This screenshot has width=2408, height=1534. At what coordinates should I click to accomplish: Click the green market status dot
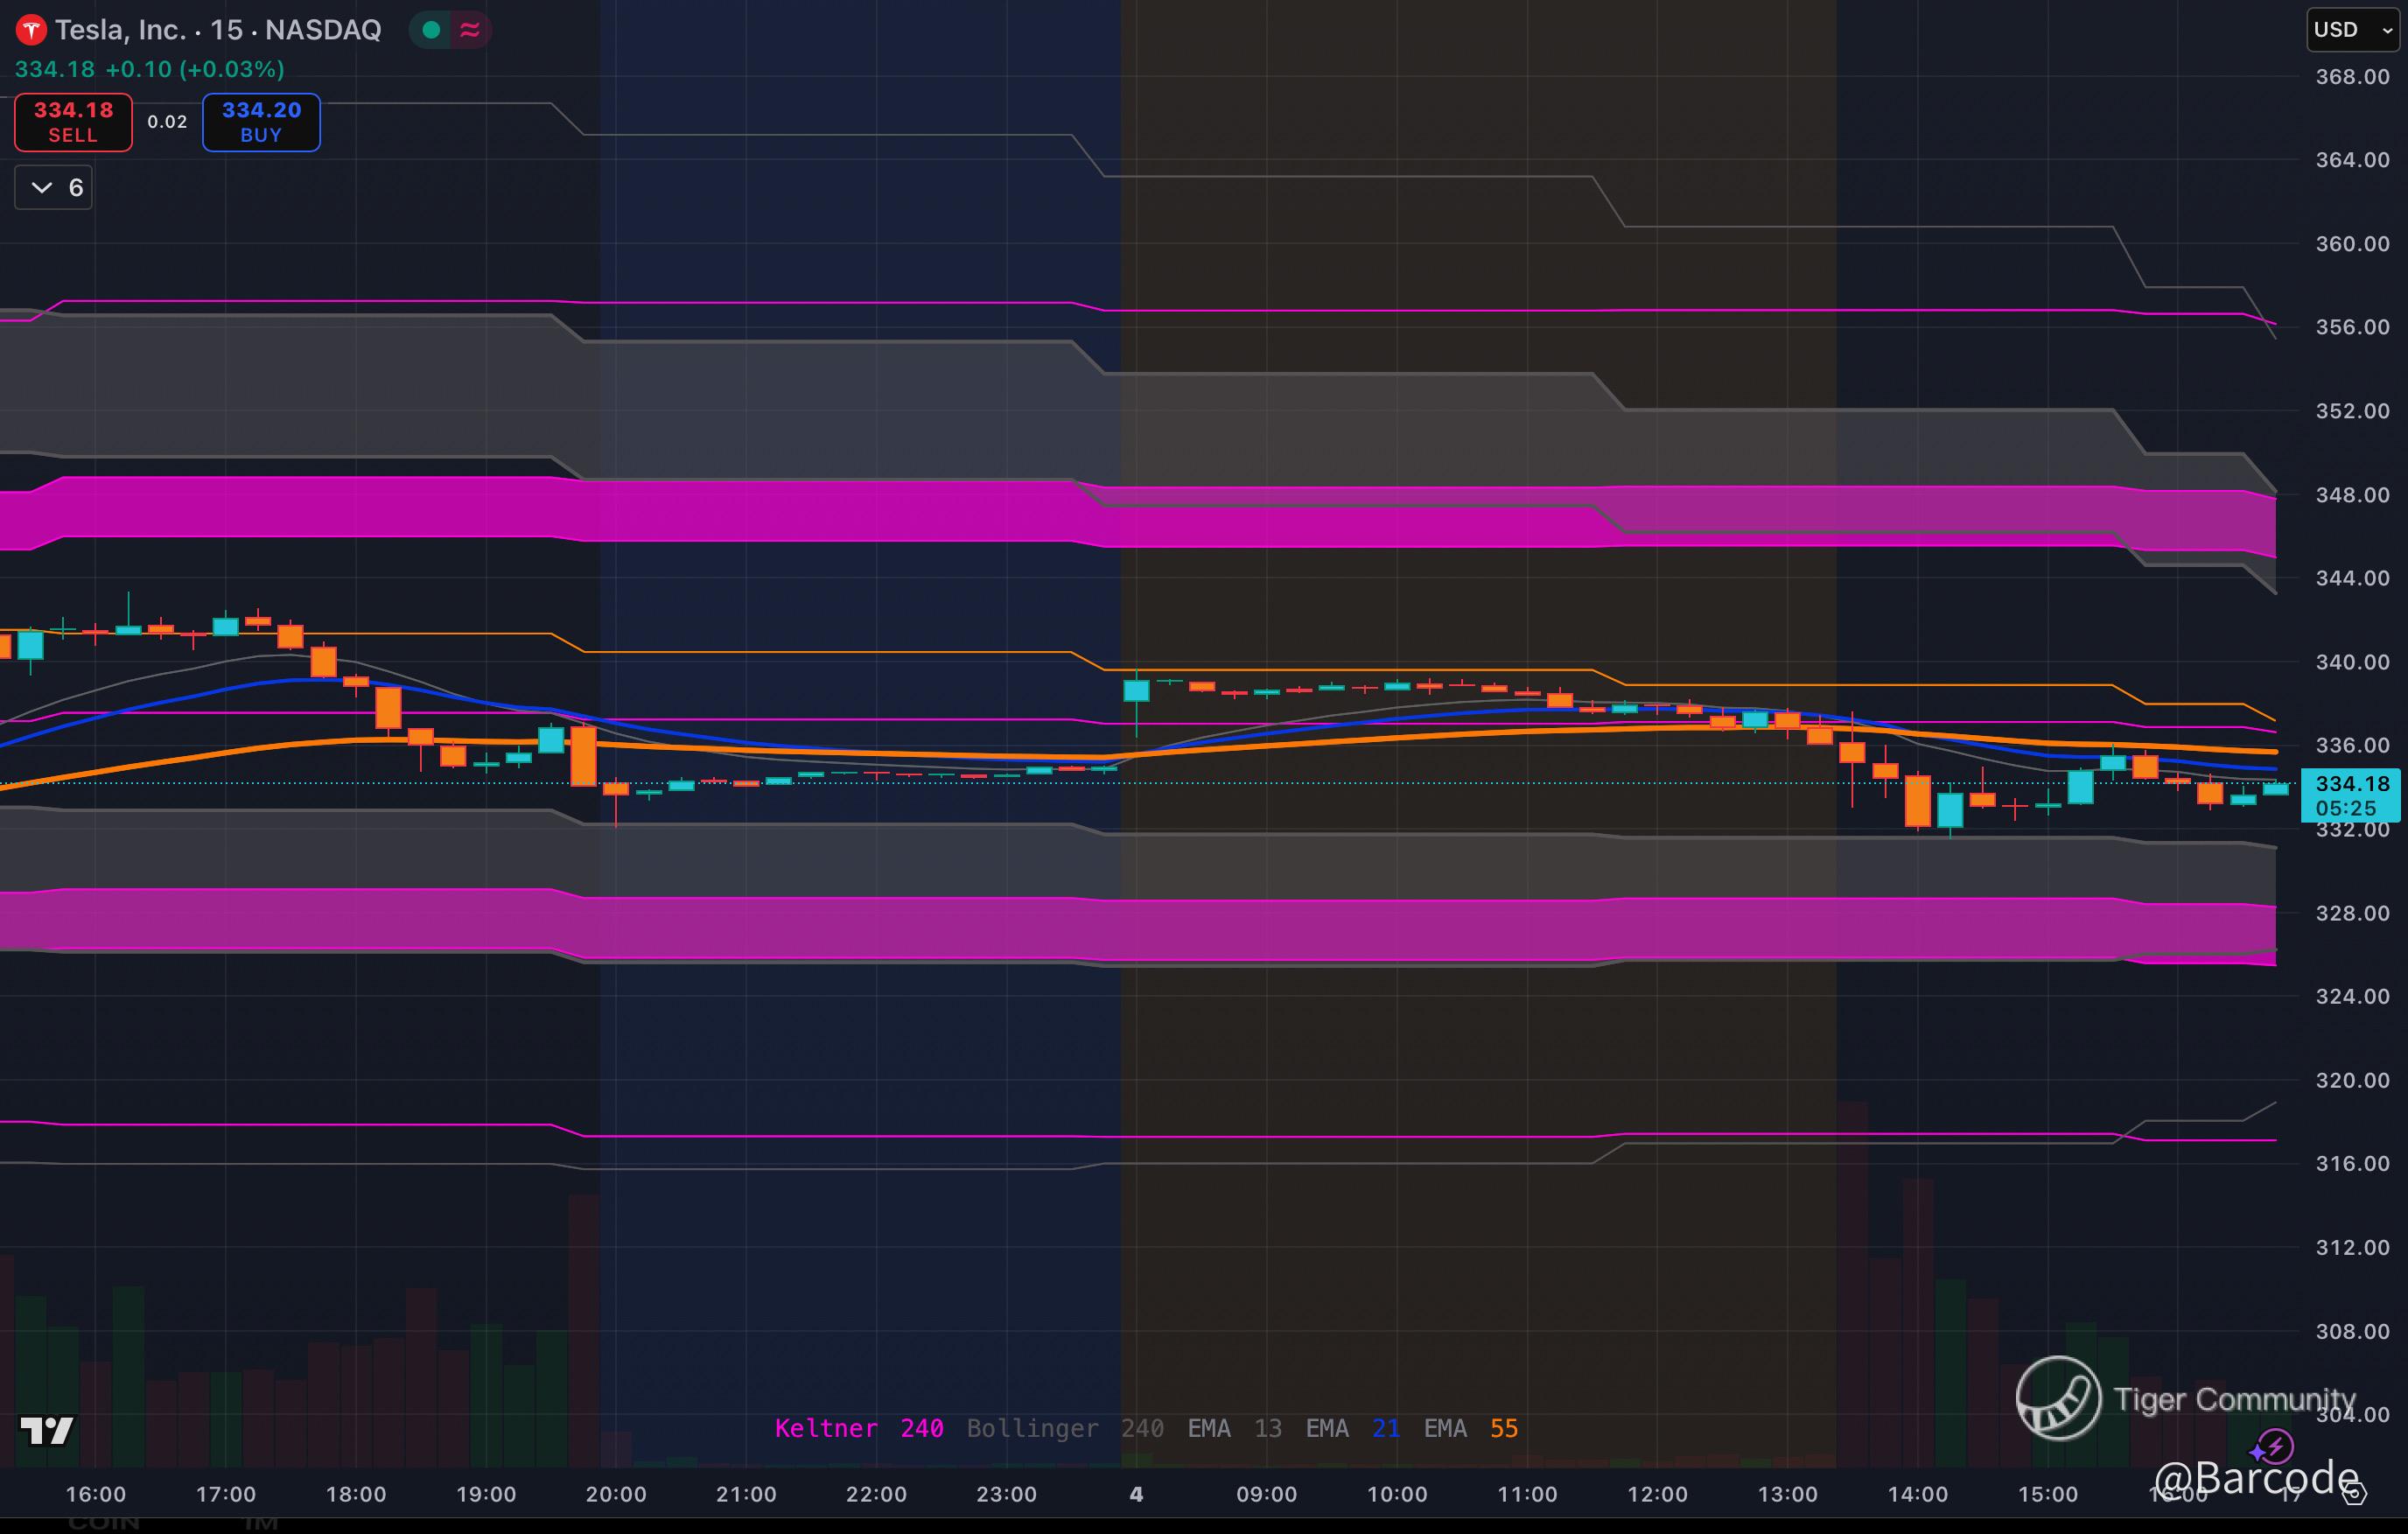[432, 30]
